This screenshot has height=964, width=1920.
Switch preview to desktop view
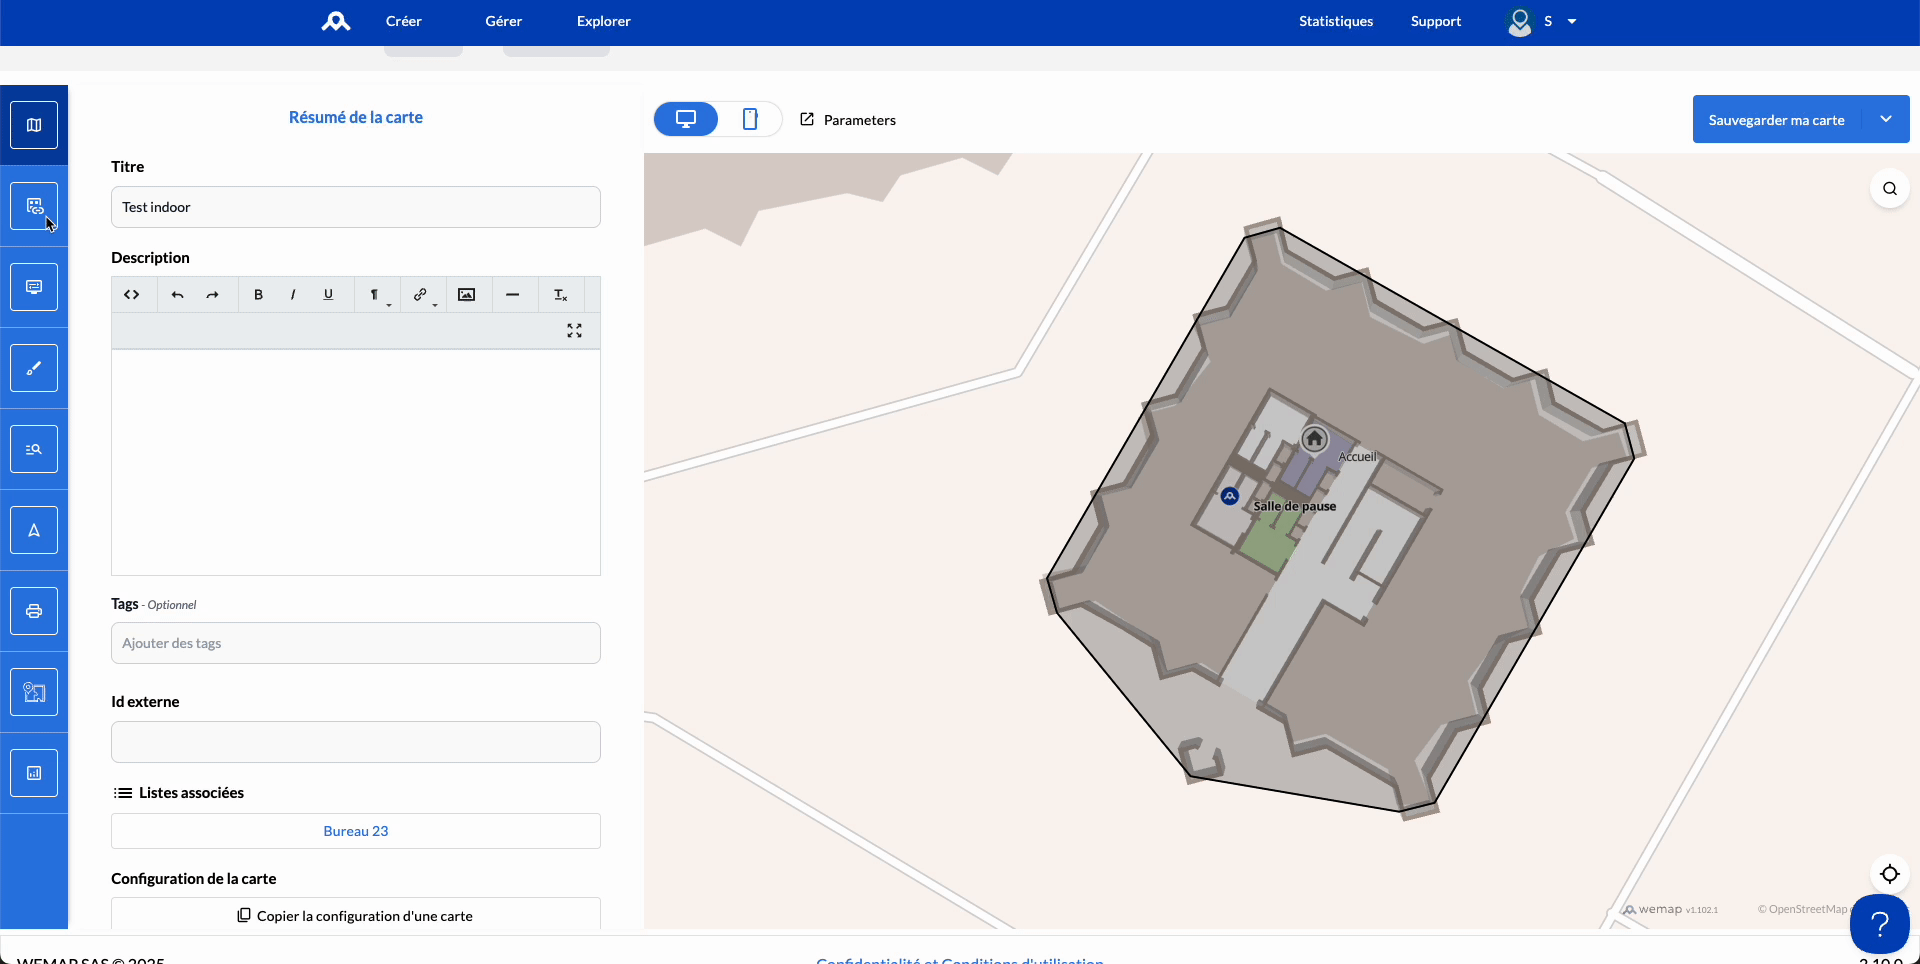tap(686, 119)
